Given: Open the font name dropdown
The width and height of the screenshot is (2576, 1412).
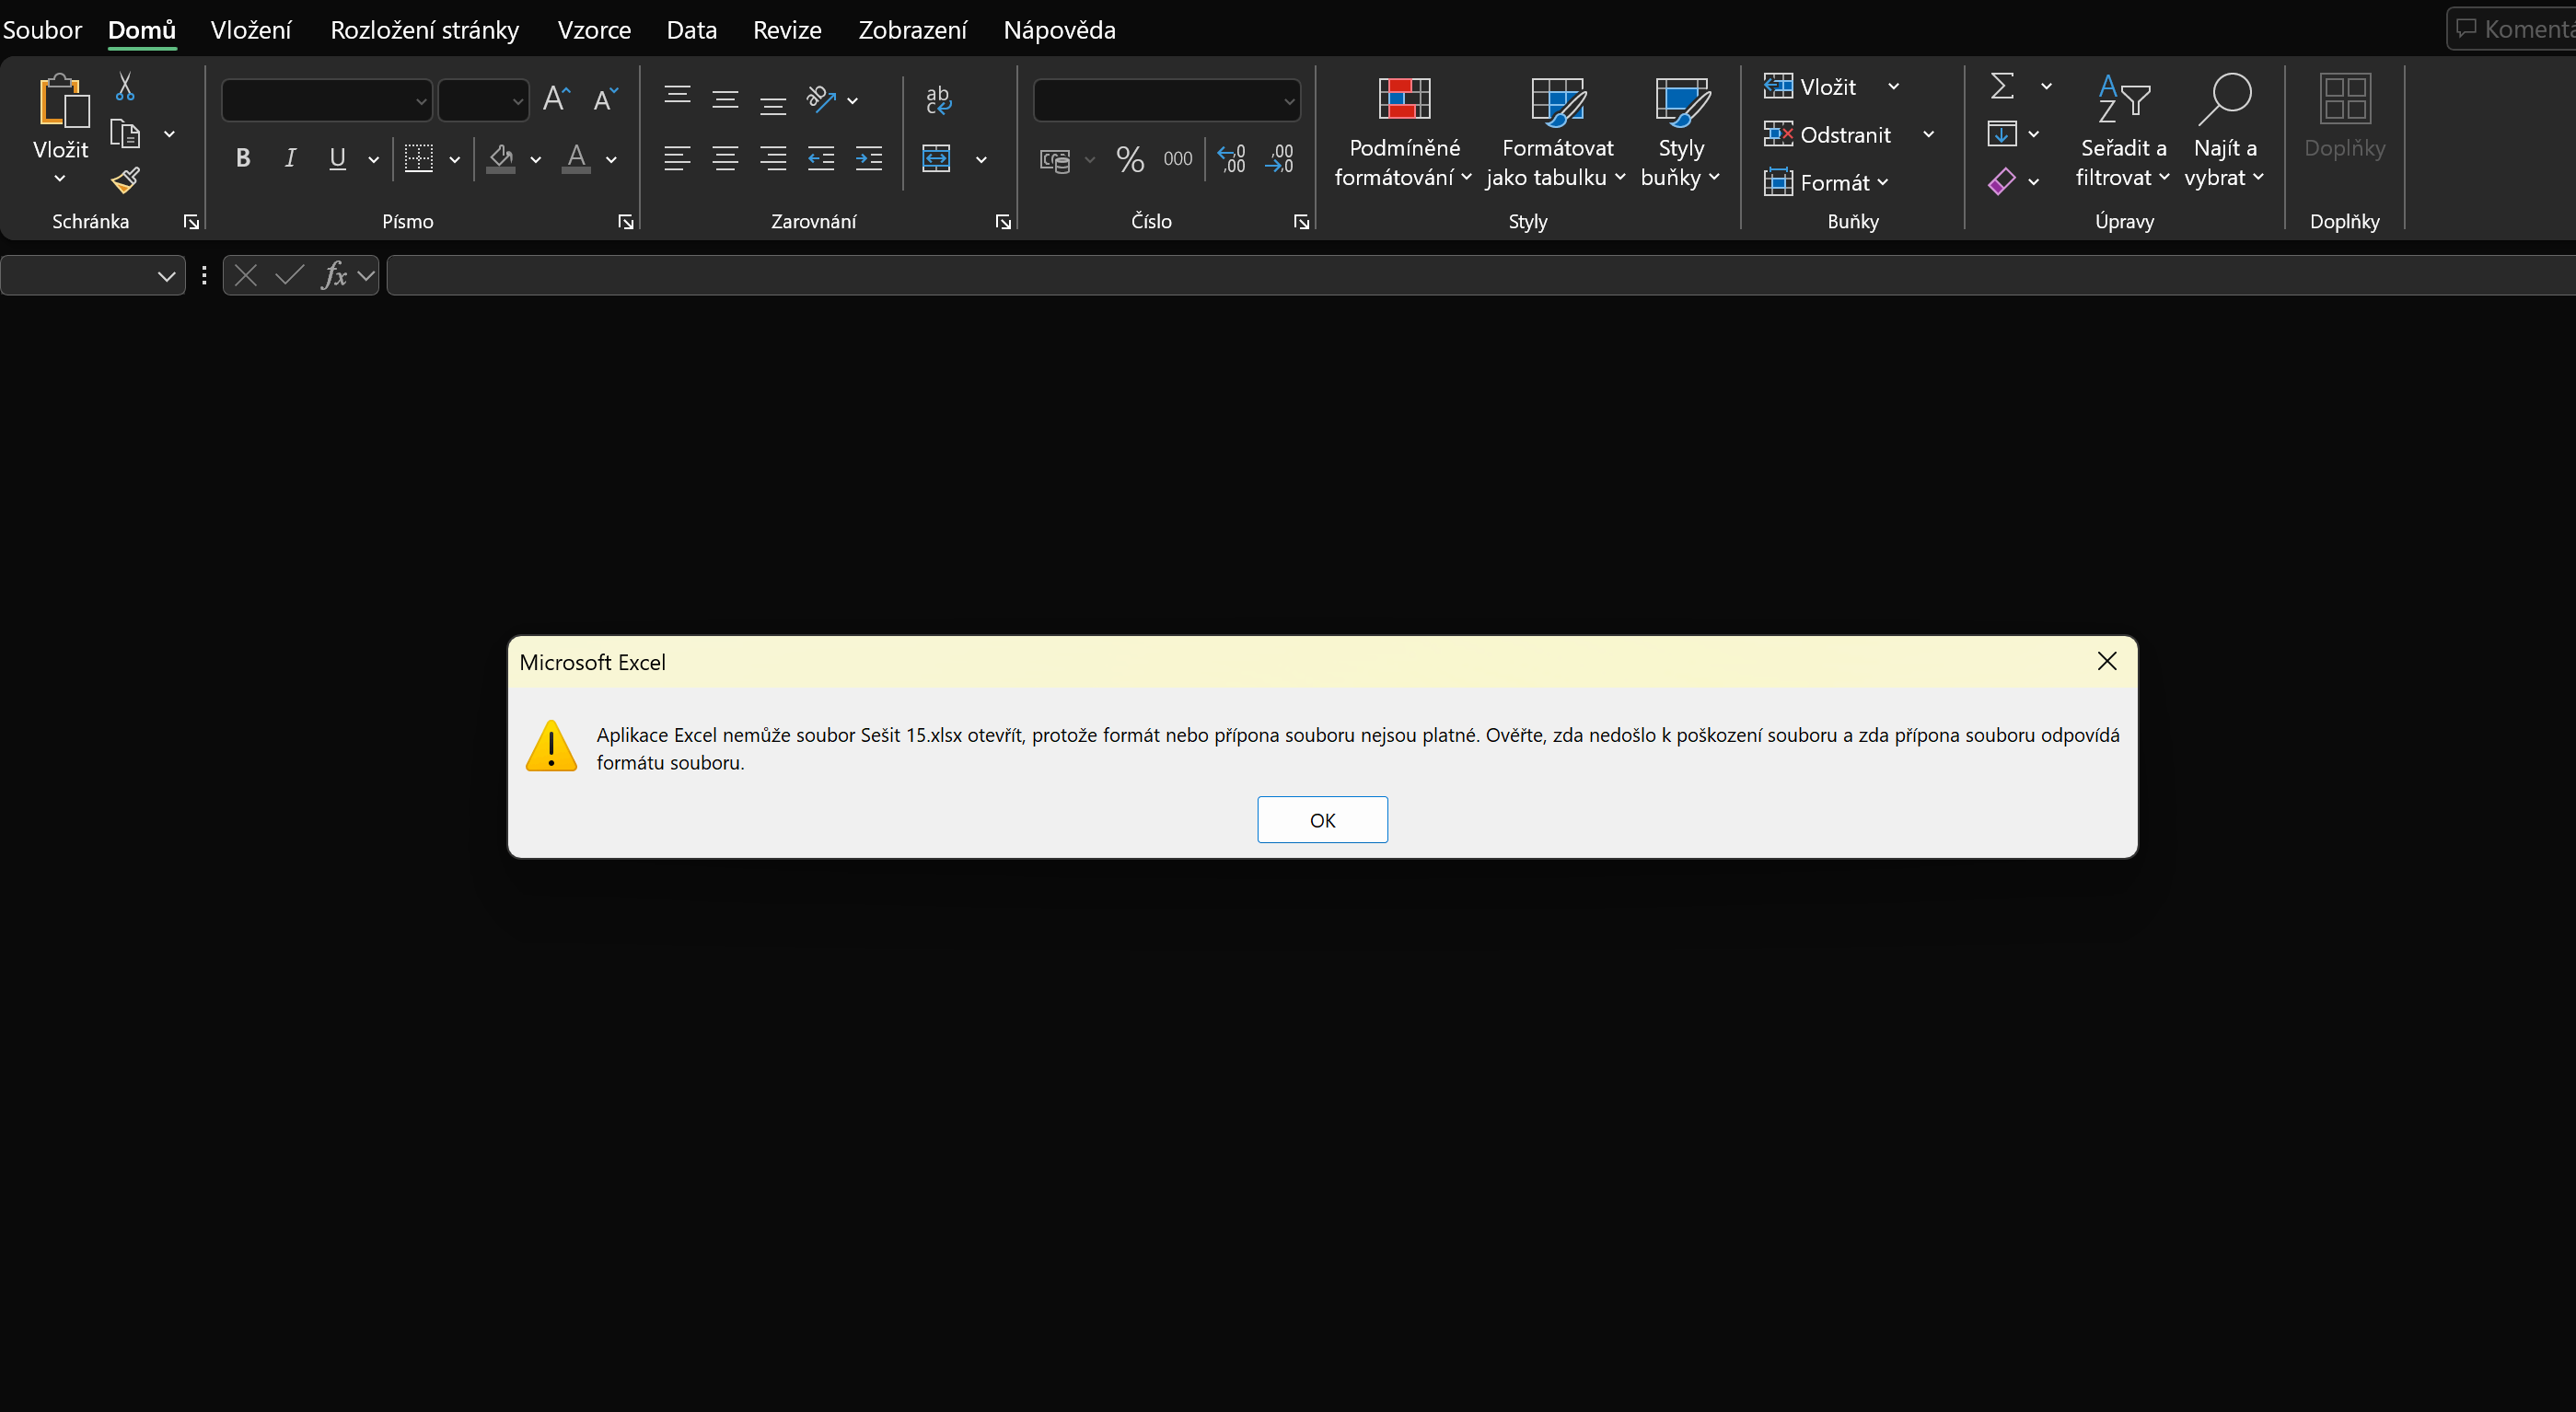Looking at the screenshot, I should coord(421,101).
